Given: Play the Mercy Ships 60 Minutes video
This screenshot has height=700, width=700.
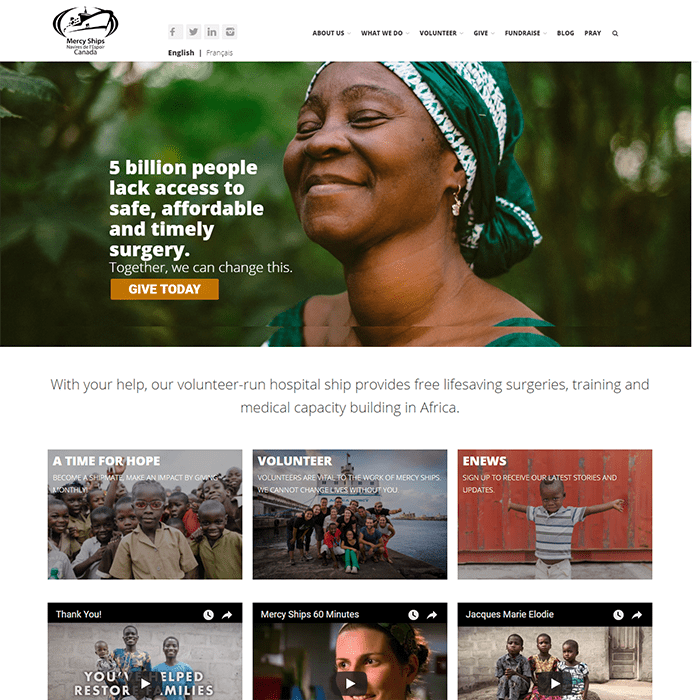Looking at the screenshot, I should pyautogui.click(x=350, y=683).
